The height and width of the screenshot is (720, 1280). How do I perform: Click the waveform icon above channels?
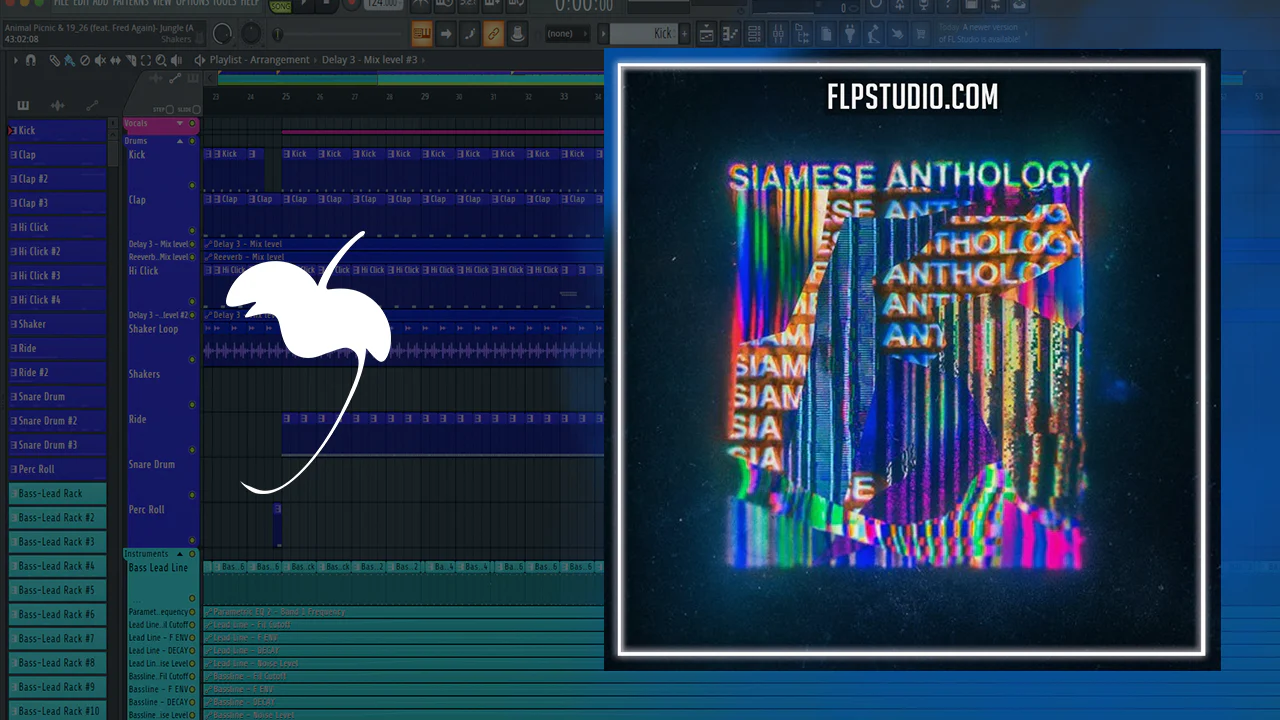click(57, 105)
